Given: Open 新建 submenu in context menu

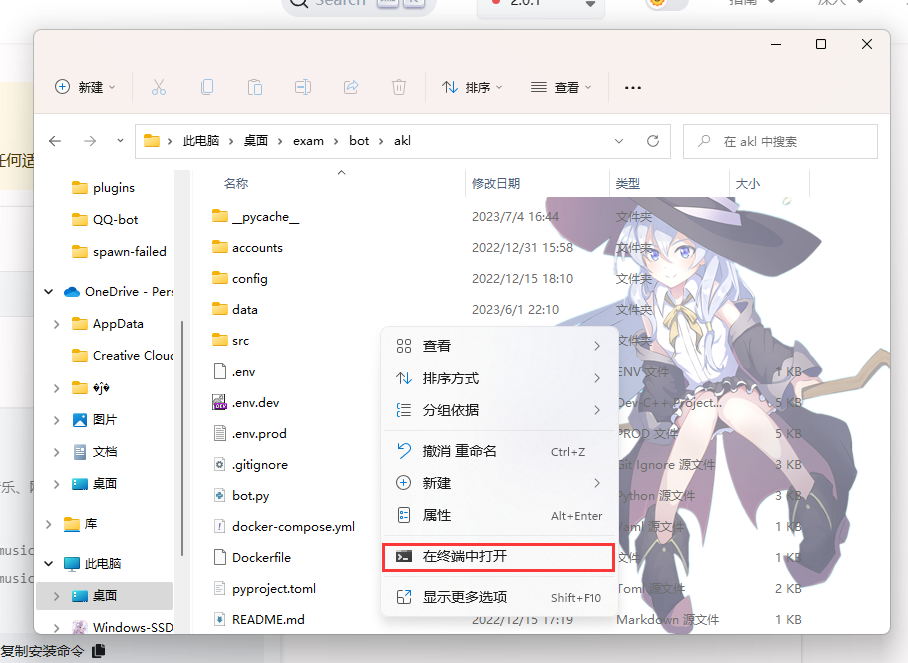Looking at the screenshot, I should (x=499, y=483).
